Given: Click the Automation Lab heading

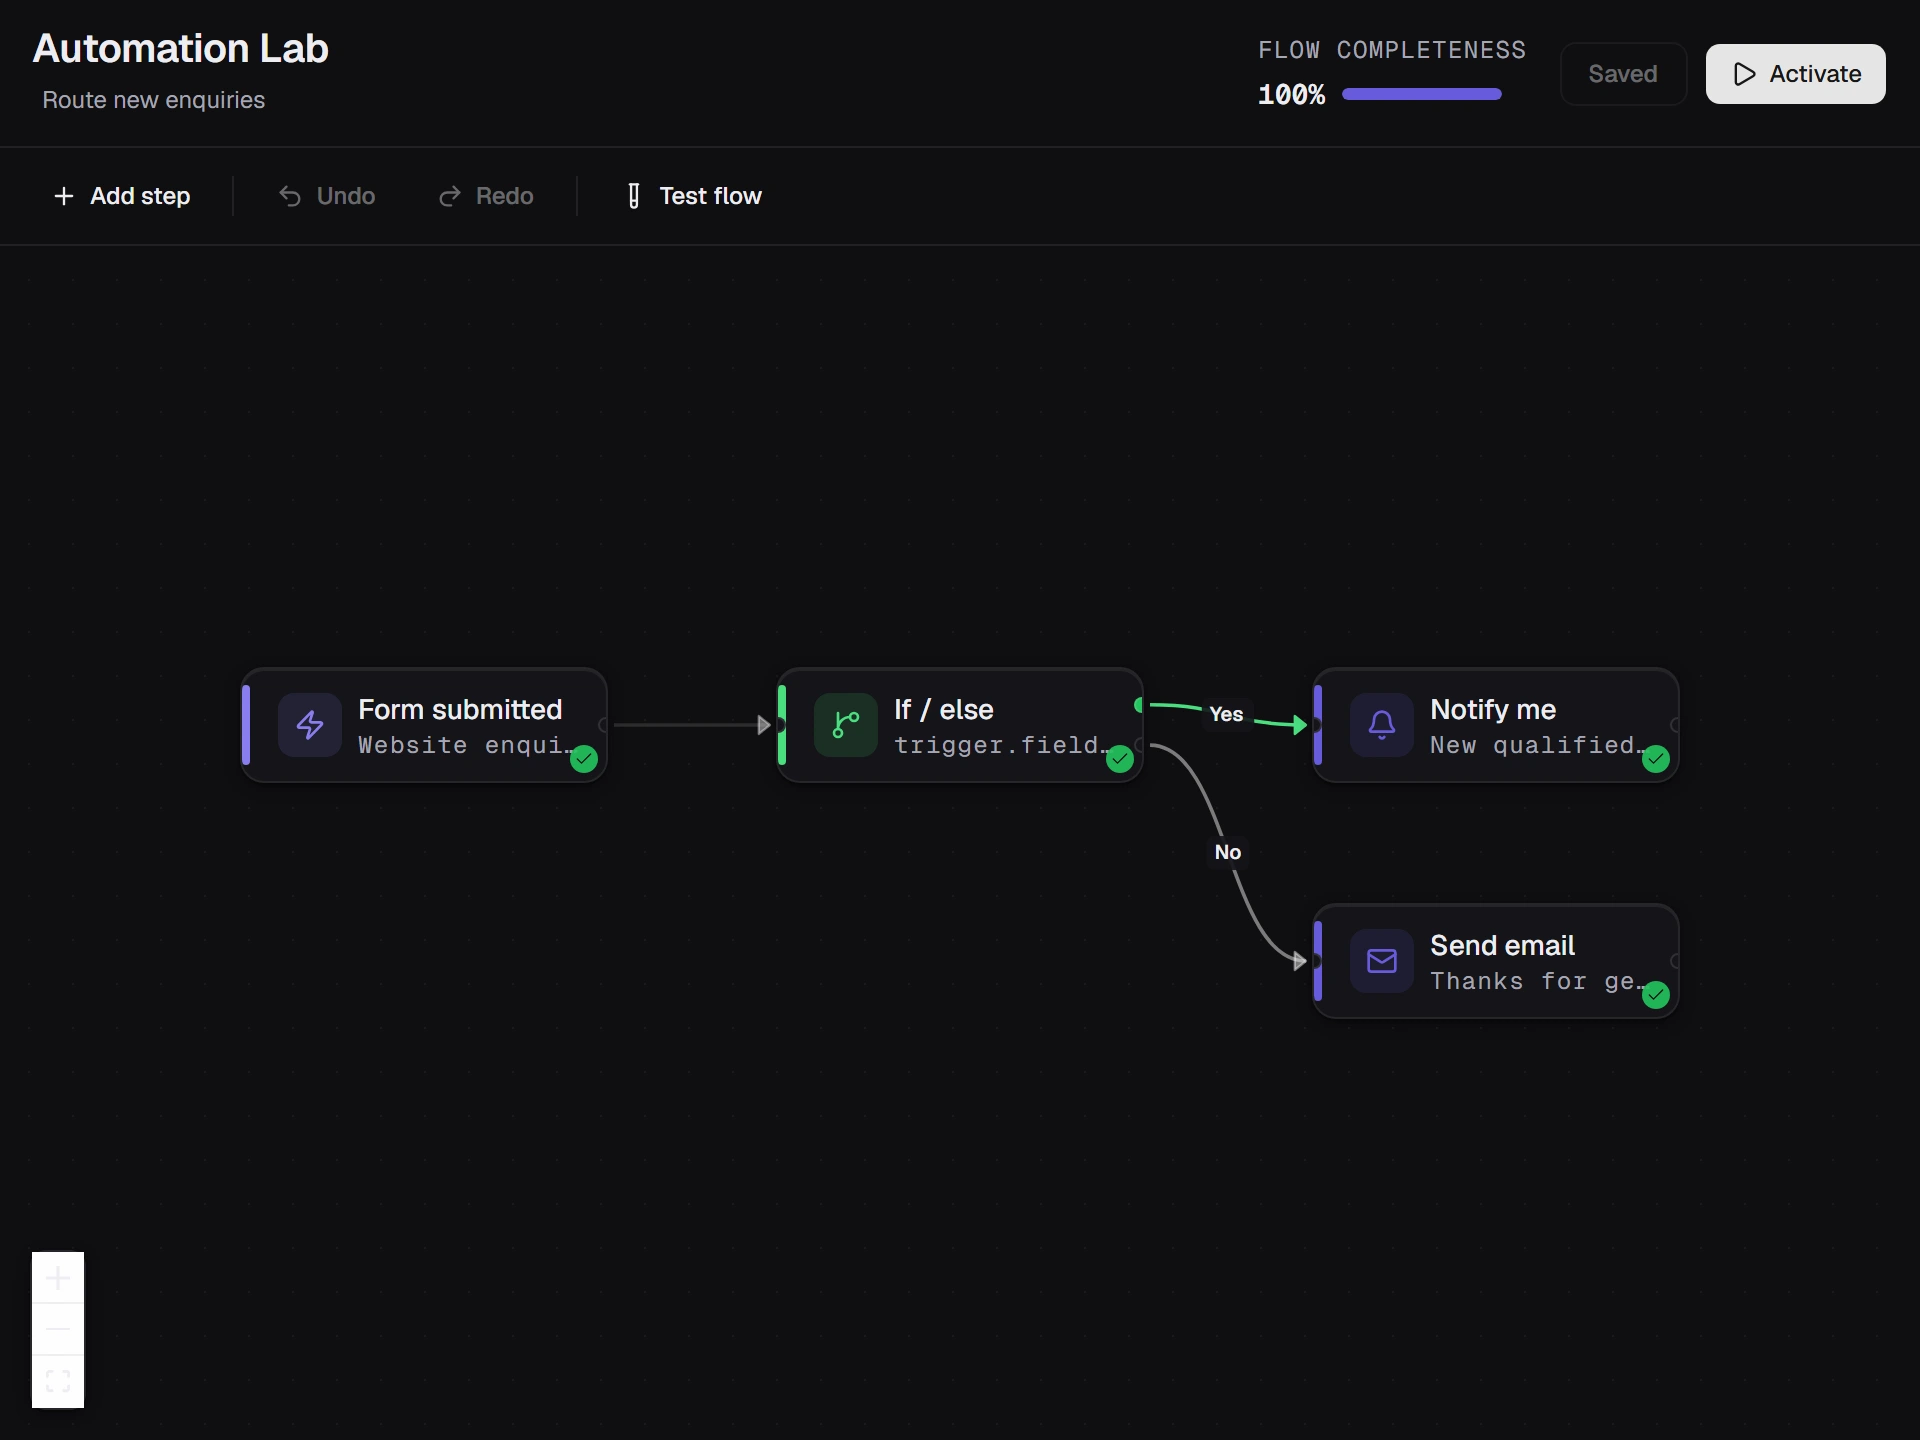Looking at the screenshot, I should [181, 48].
